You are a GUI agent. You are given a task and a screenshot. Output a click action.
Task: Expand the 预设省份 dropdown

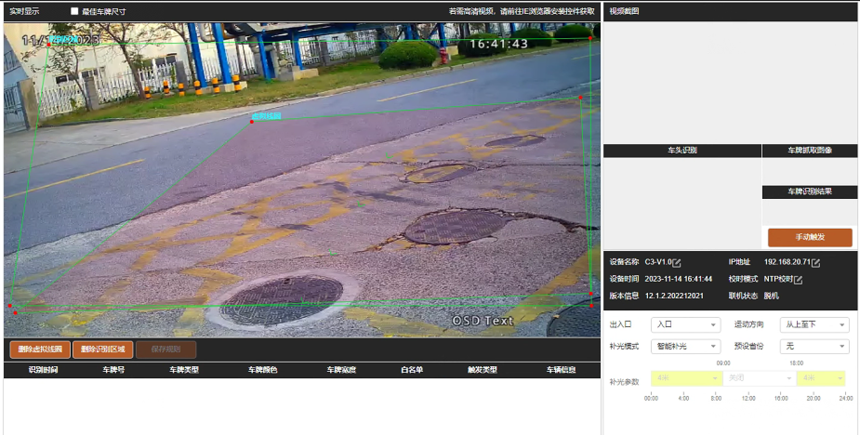click(814, 346)
